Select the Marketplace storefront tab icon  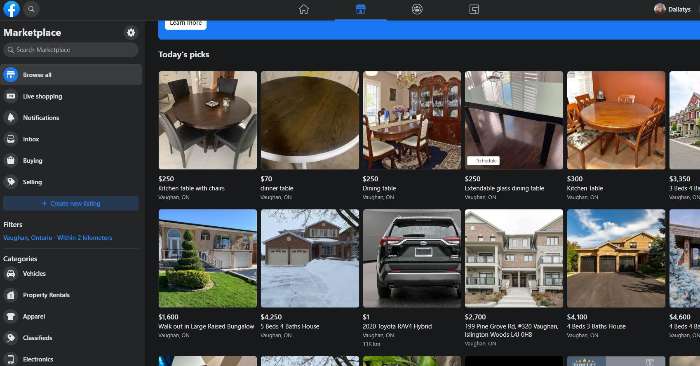click(x=361, y=9)
